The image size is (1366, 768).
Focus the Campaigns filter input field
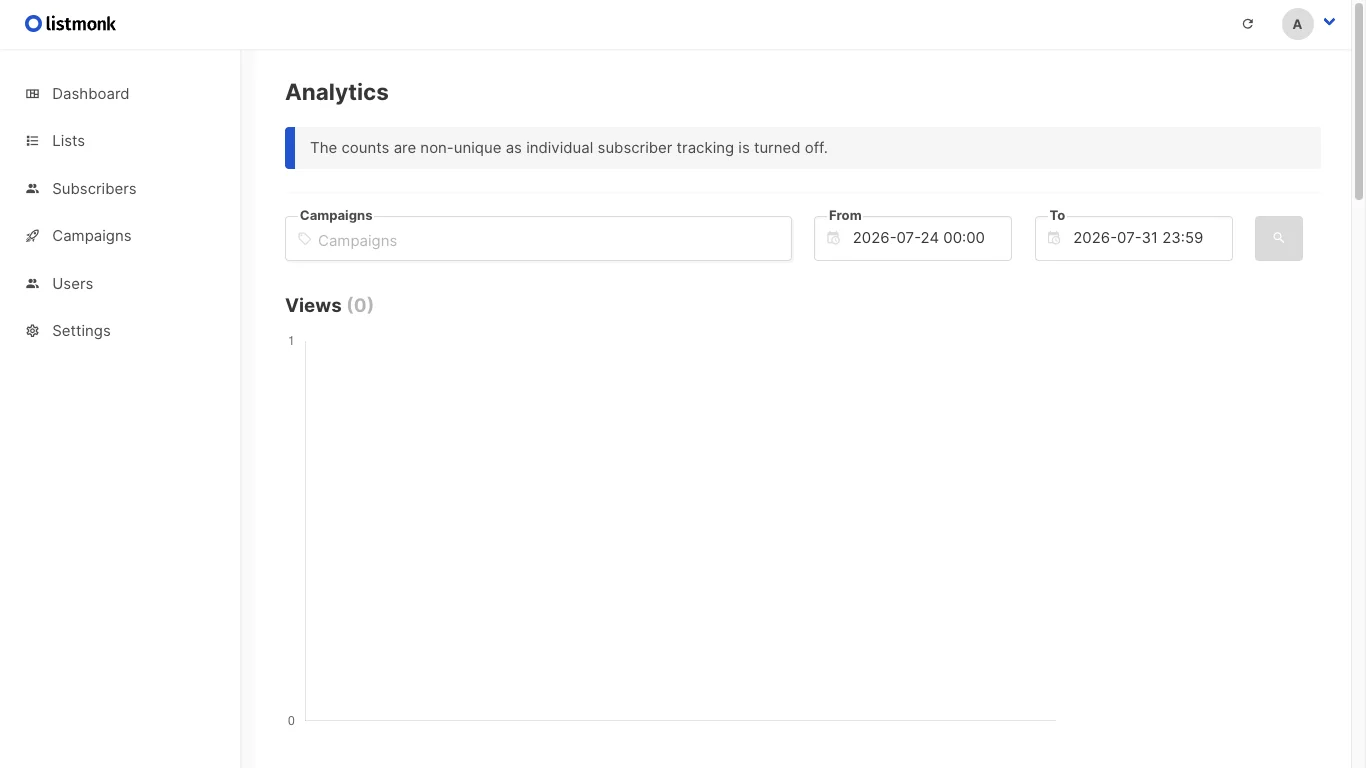(x=538, y=239)
